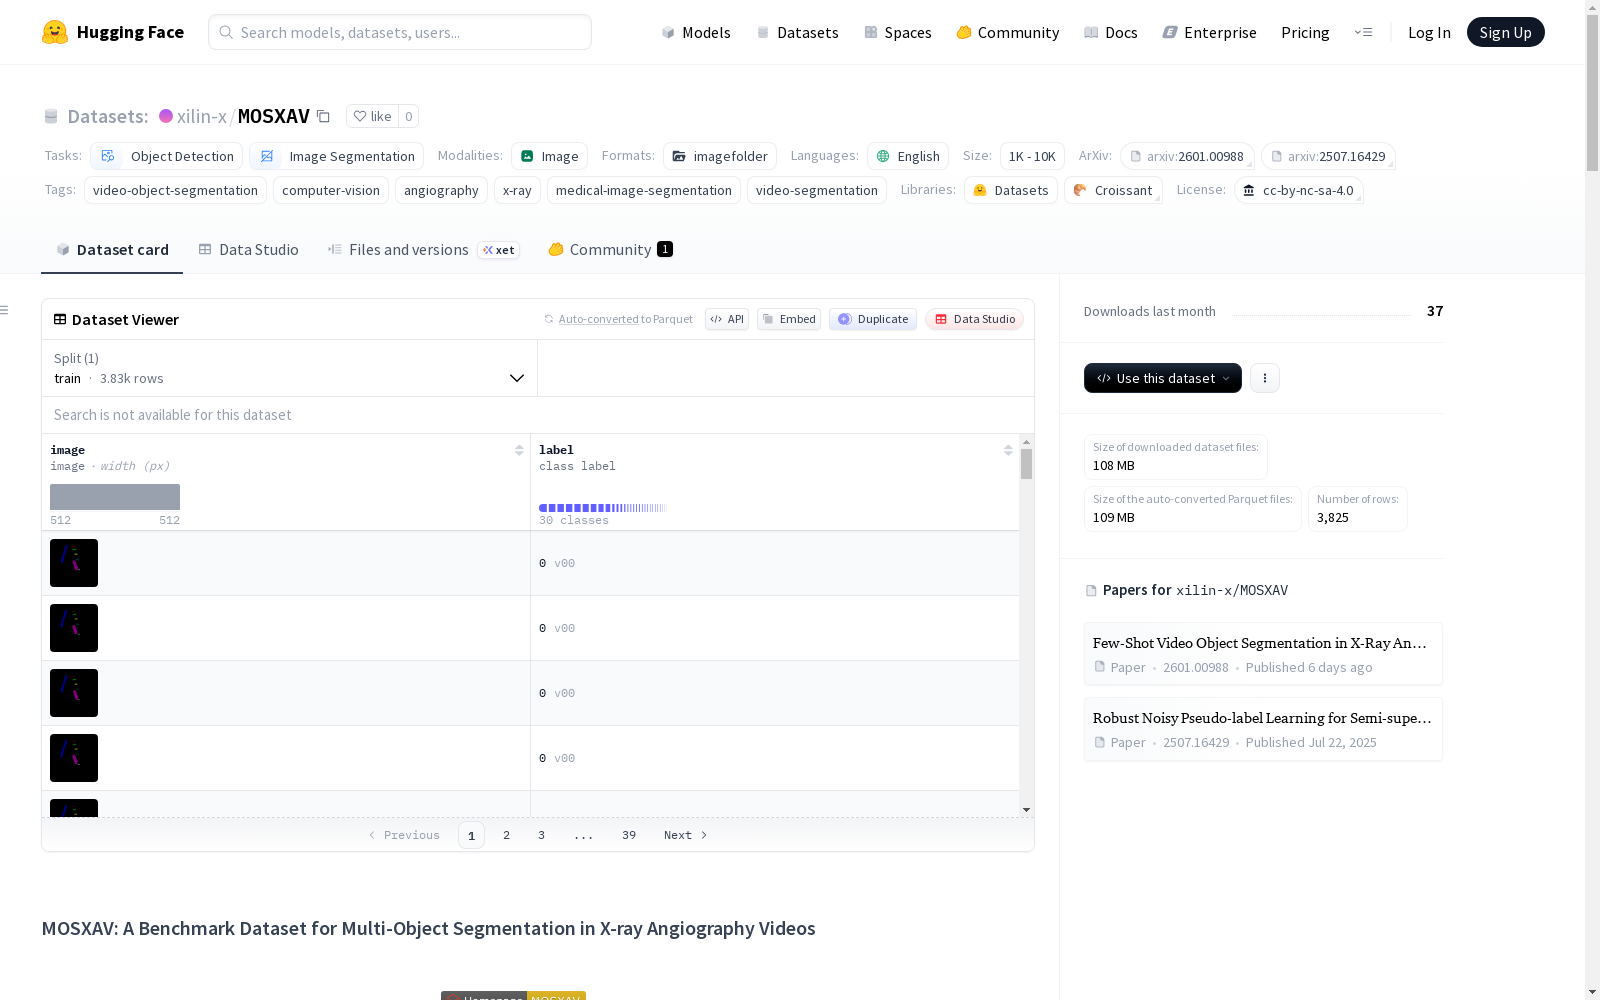Open the Croissant library tag dropdown
The image size is (1600, 1000).
(x=1113, y=190)
